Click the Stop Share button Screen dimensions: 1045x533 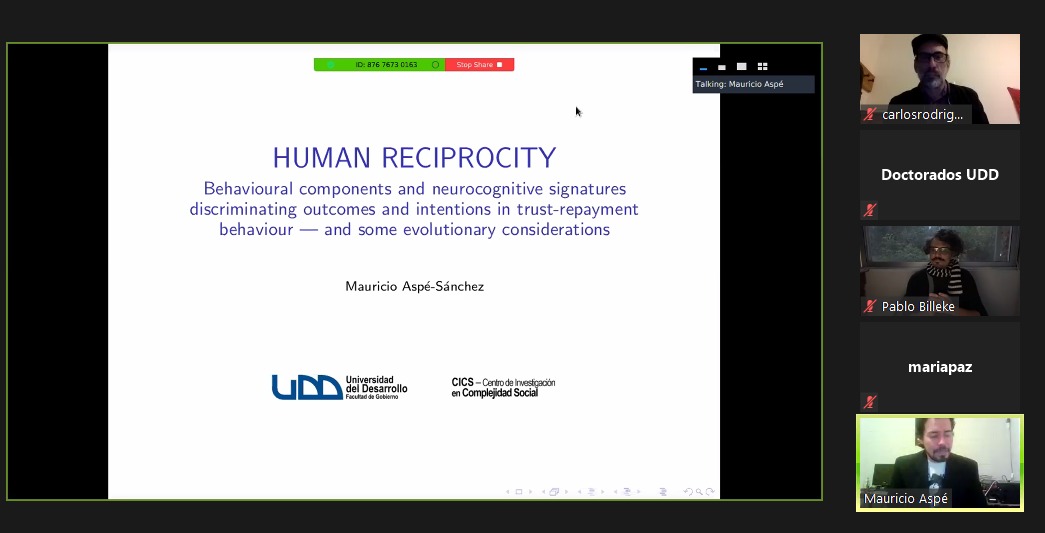click(x=479, y=65)
